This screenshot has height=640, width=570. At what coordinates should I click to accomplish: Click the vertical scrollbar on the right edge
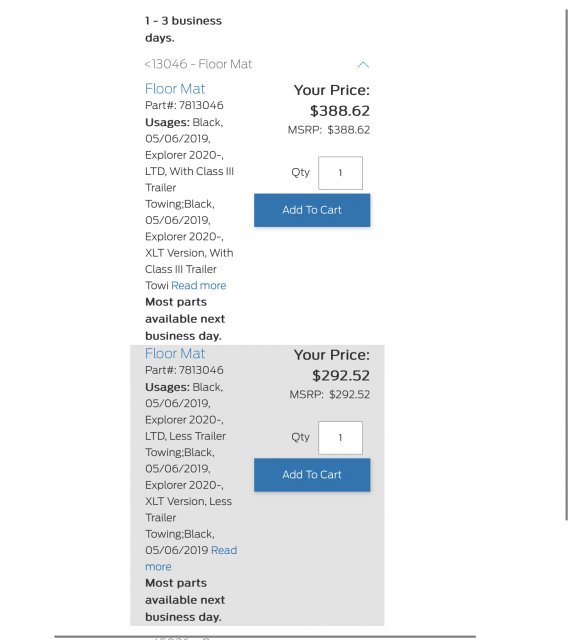click(567, 265)
